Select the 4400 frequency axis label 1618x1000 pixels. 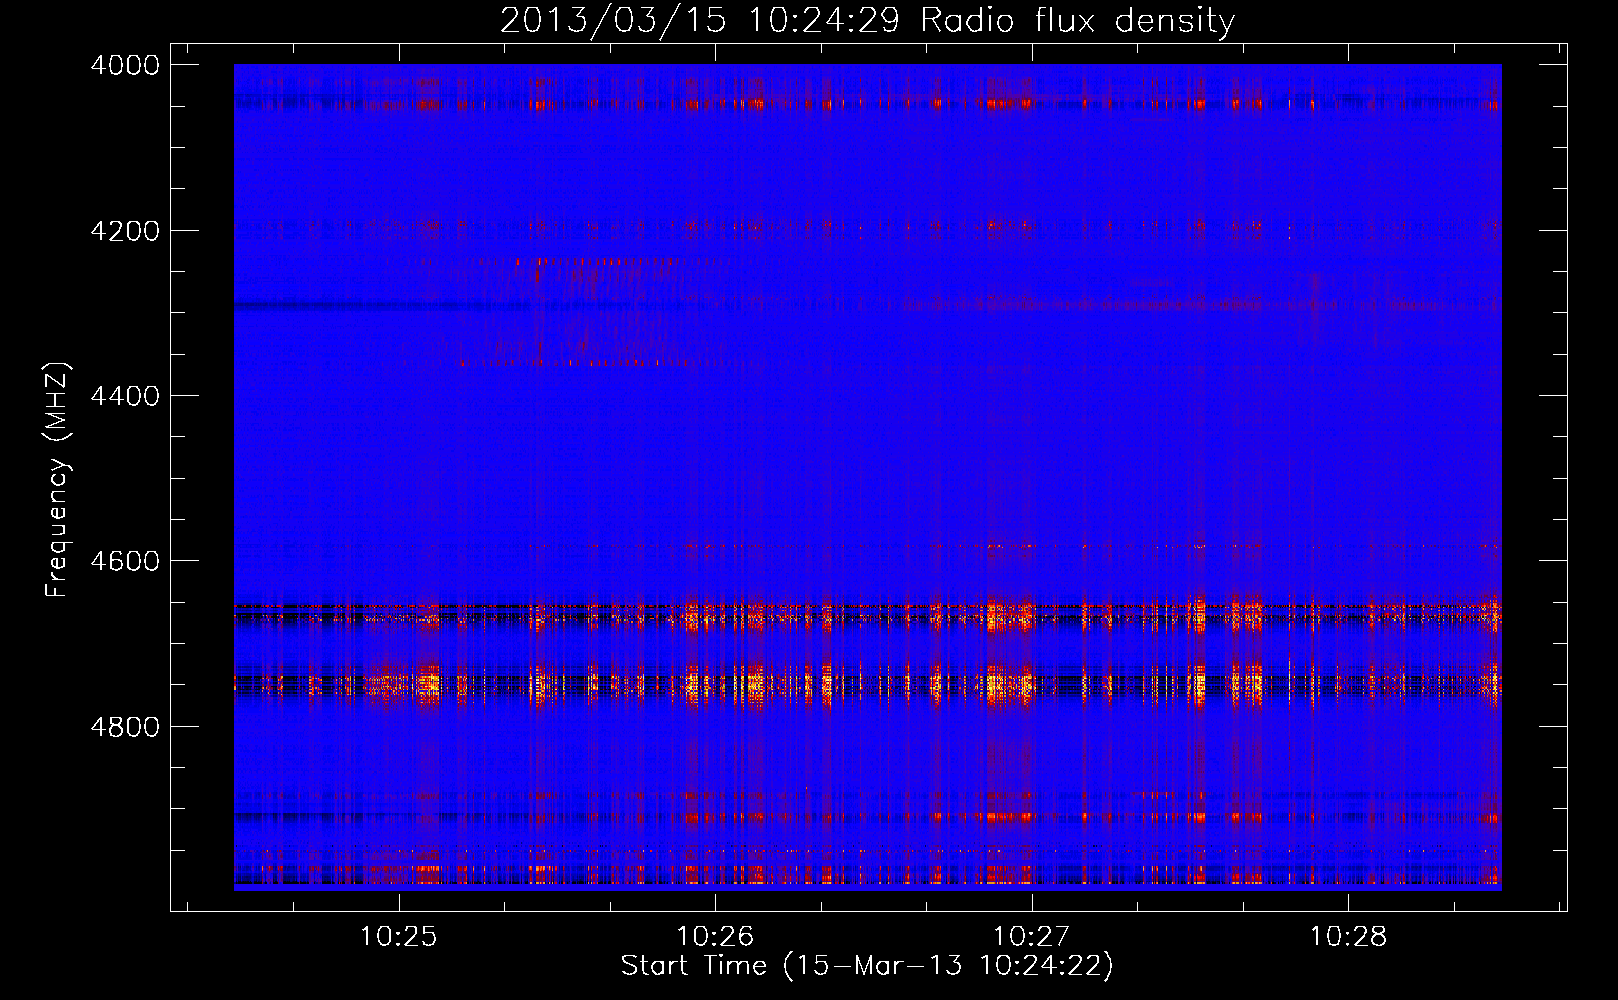(x=125, y=396)
